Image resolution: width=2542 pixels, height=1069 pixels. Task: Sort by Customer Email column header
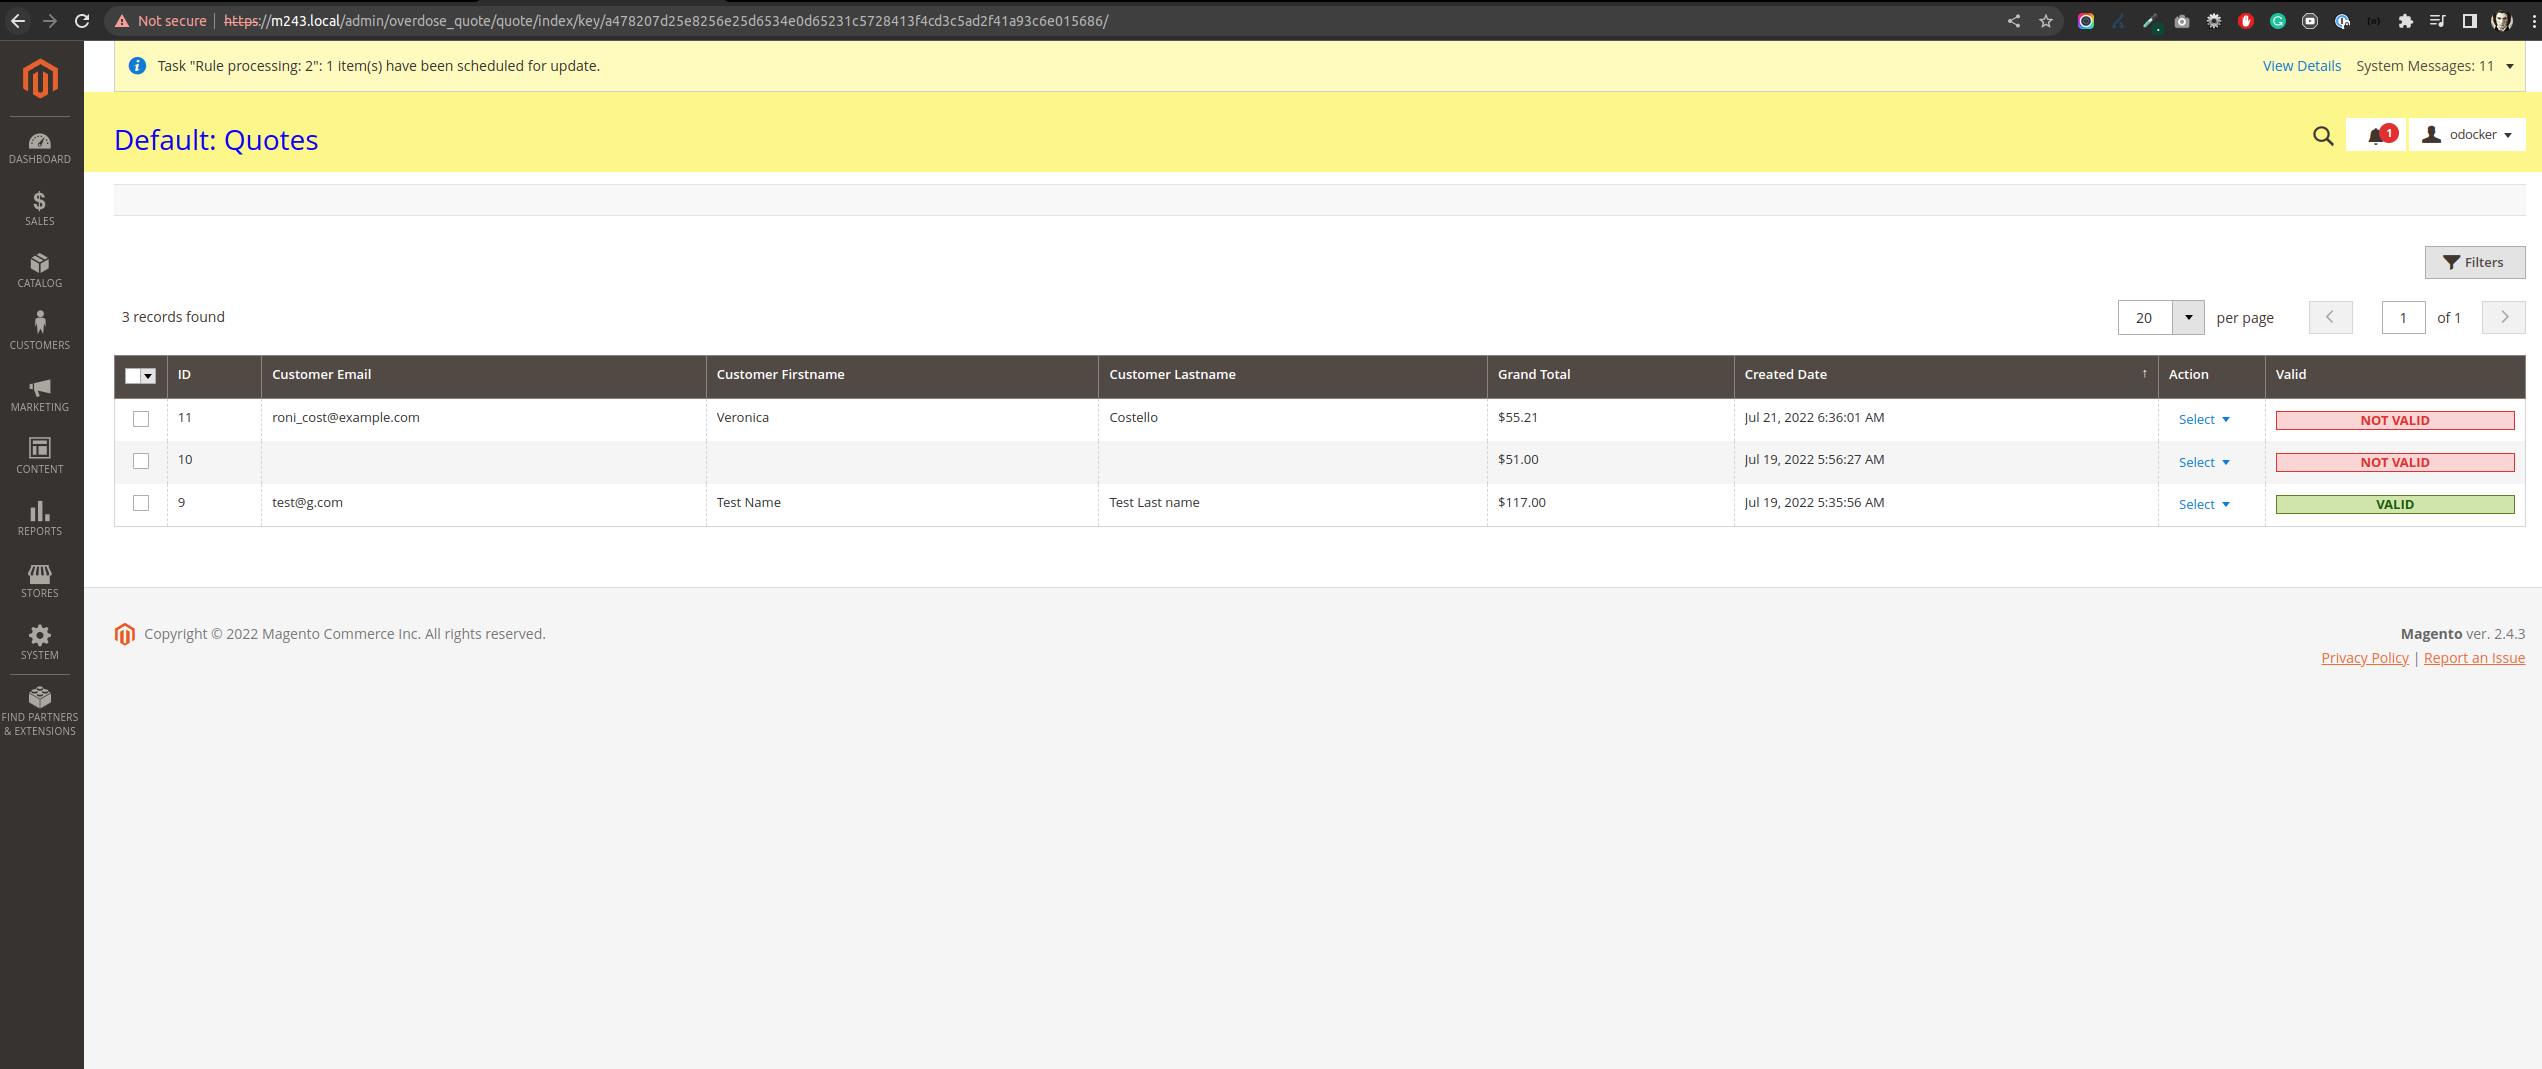321,375
